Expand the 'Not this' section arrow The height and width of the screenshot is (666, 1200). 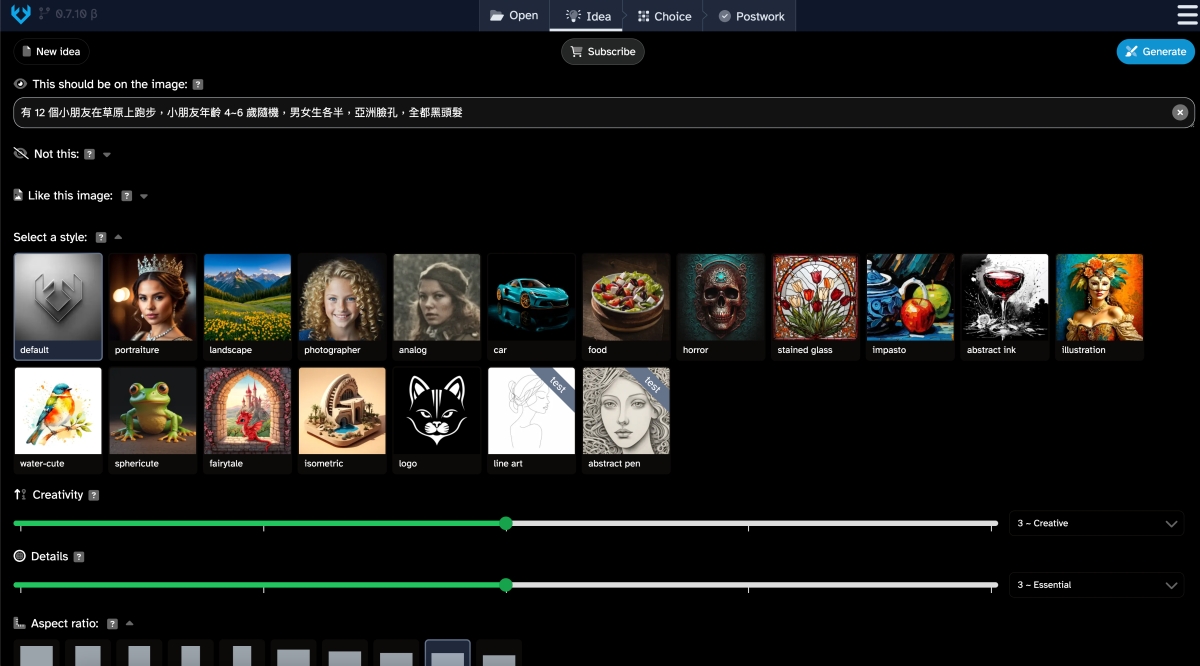click(x=107, y=155)
